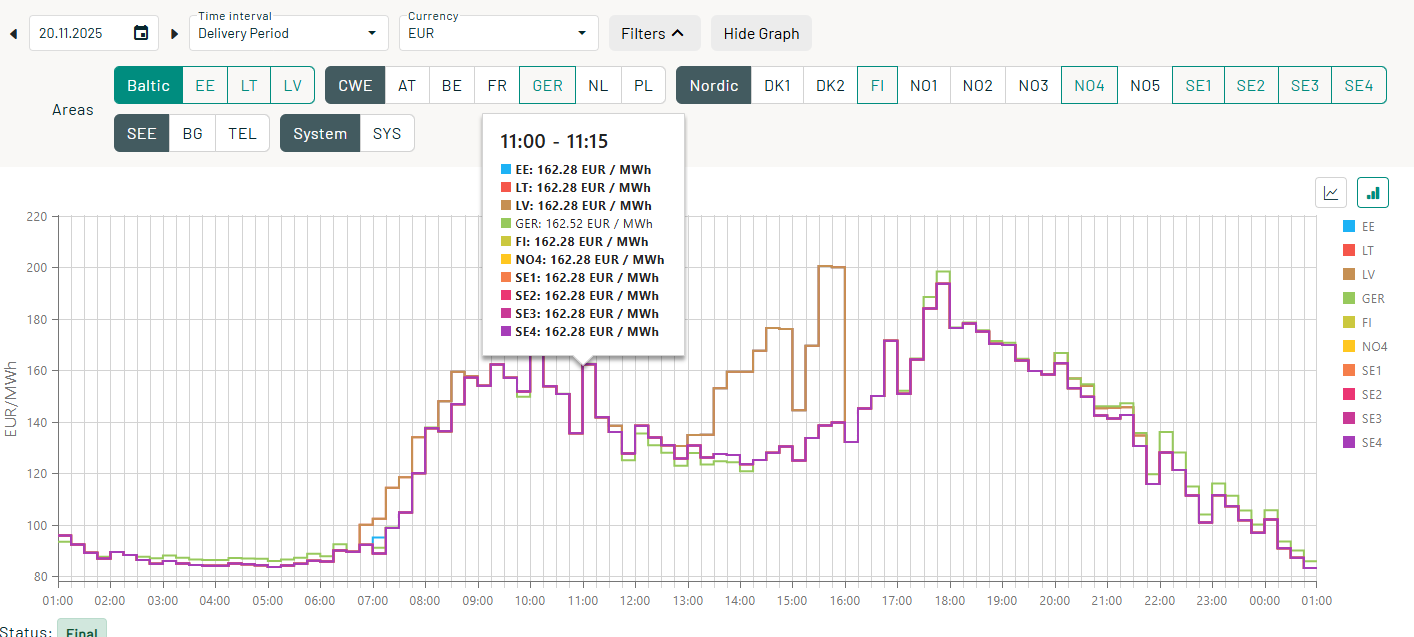The image size is (1414, 637).
Task: Click the Filters chevron icon
Action: [679, 33]
